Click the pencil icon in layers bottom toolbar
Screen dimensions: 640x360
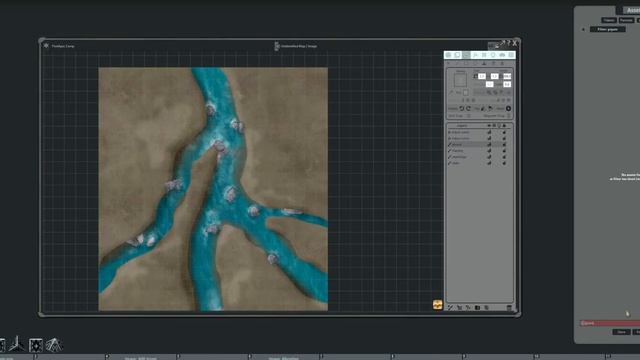(x=451, y=307)
